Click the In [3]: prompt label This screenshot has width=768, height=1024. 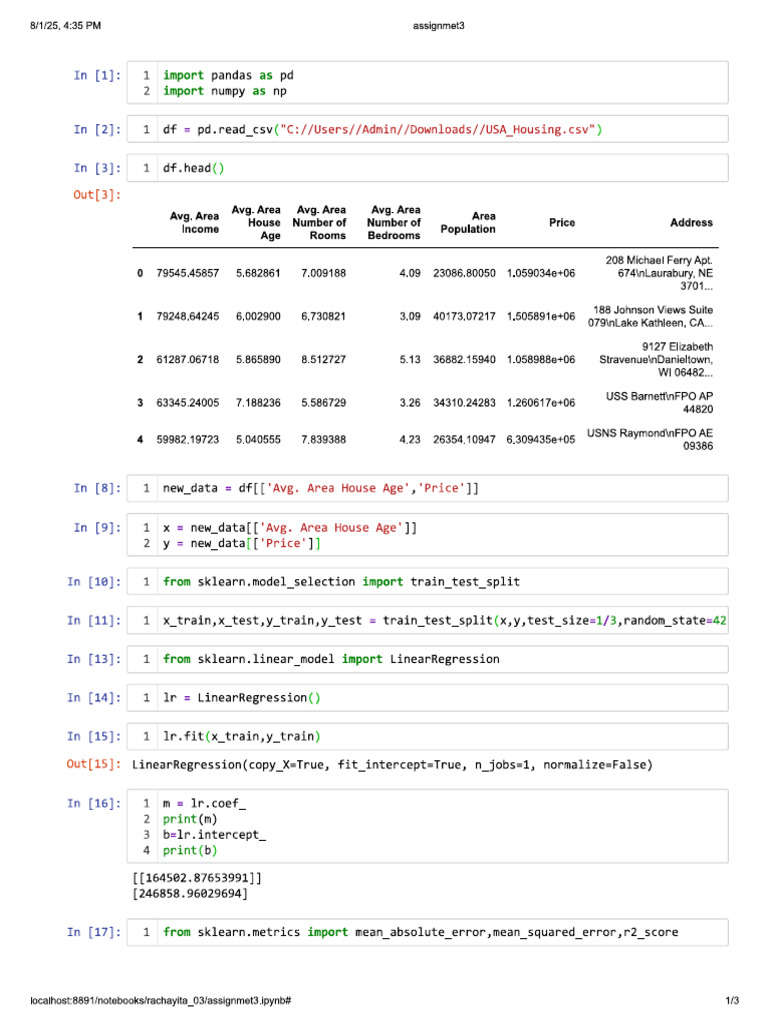[97, 168]
